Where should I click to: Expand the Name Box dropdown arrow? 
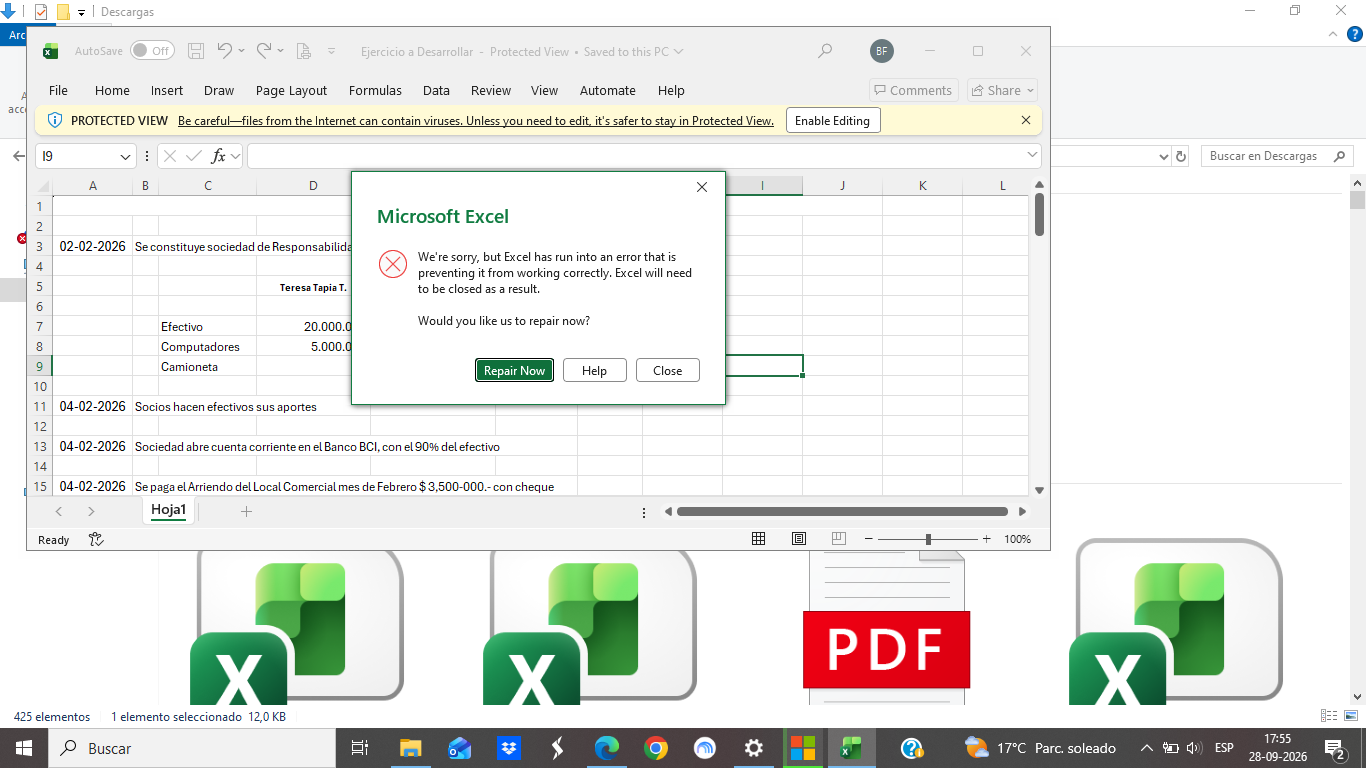[x=126, y=157]
